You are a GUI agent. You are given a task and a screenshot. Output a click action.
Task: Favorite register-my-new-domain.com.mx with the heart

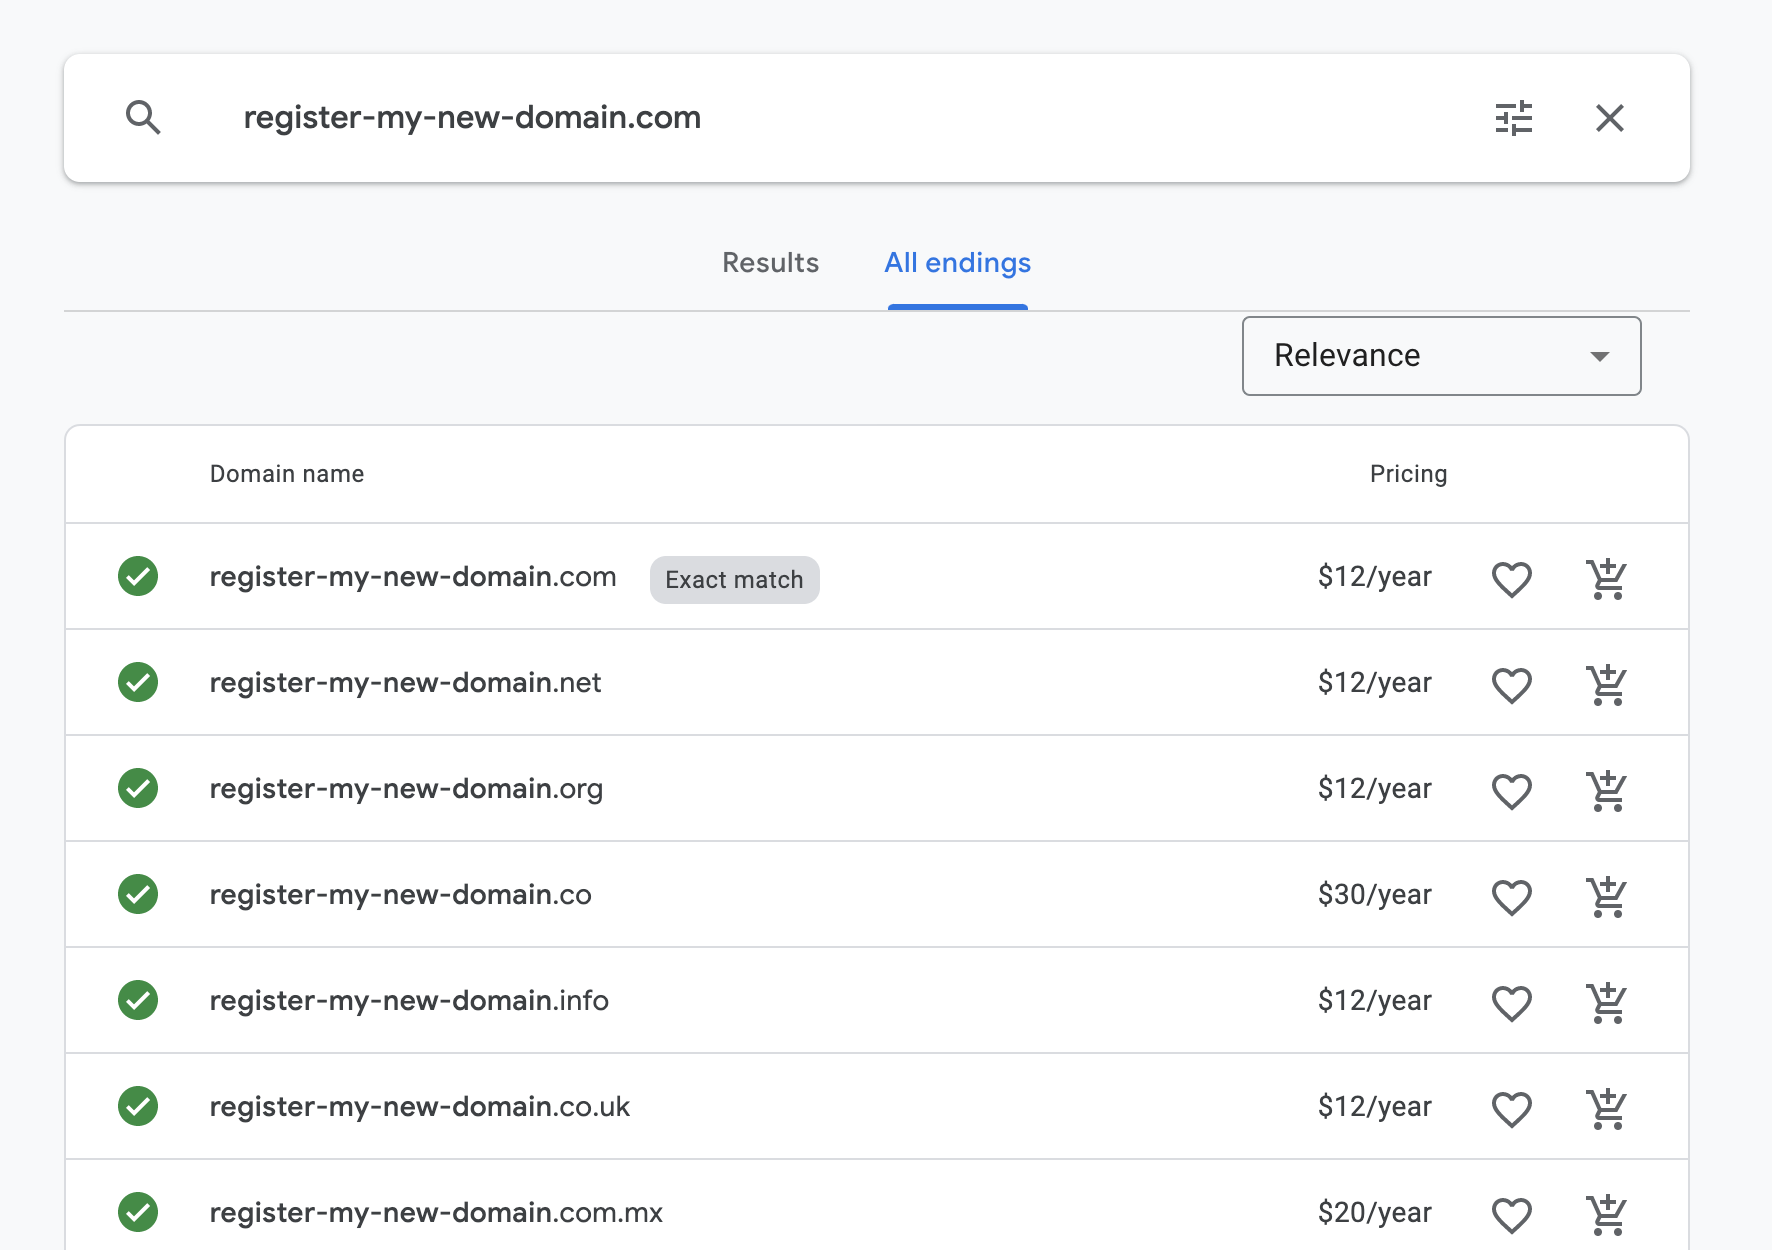pyautogui.click(x=1511, y=1214)
